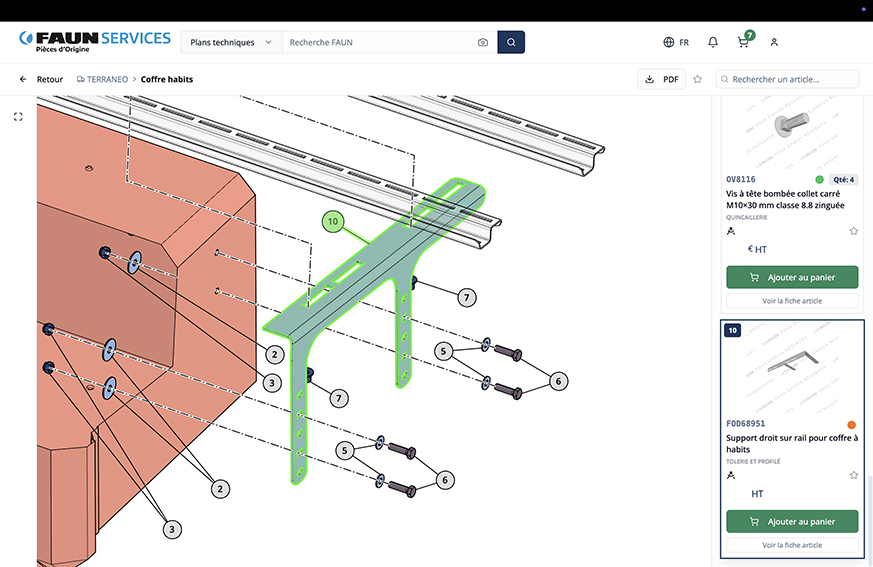Go back with the Retour link

tap(41, 79)
